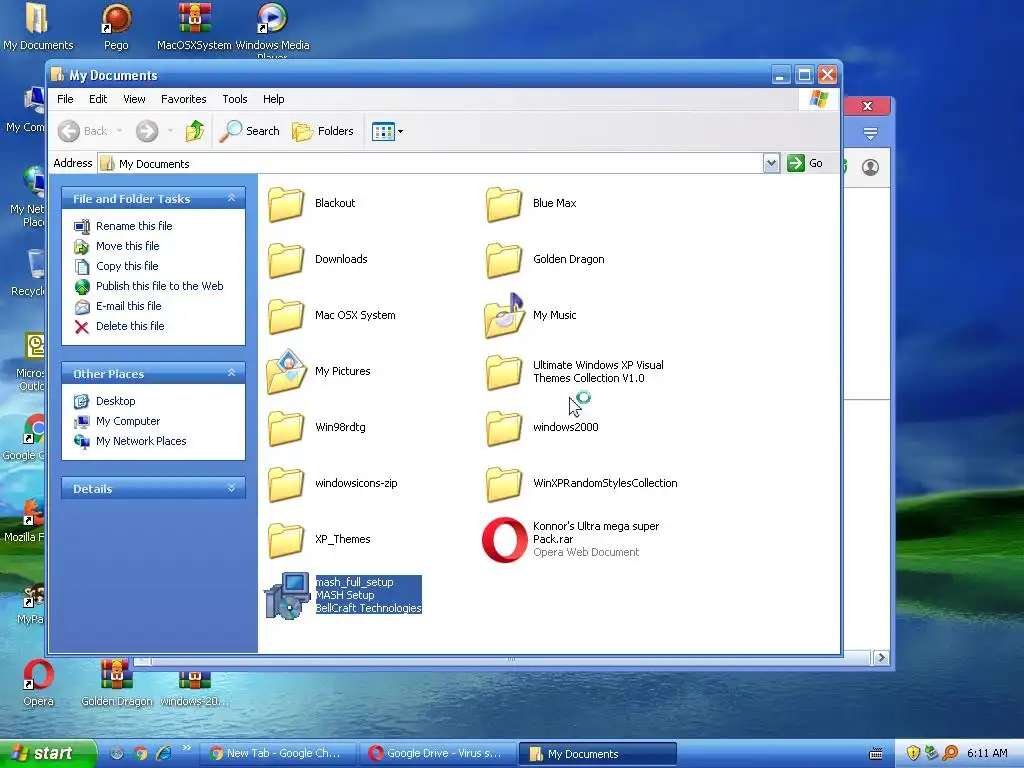Select the Win98rdtg folder
Image resolution: width=1024 pixels, height=768 pixels.
click(317, 427)
